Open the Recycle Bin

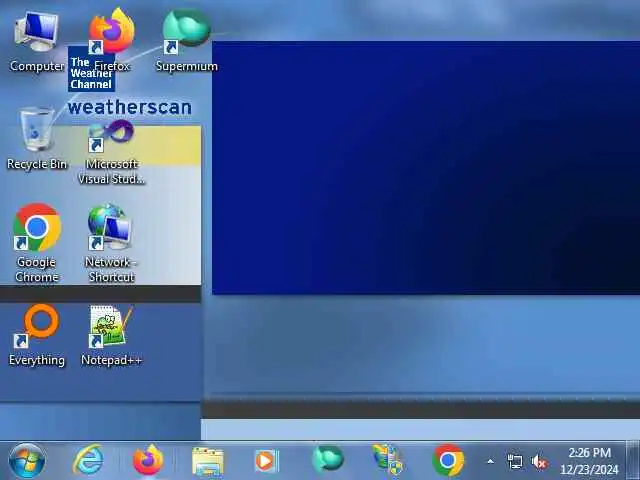click(x=37, y=139)
